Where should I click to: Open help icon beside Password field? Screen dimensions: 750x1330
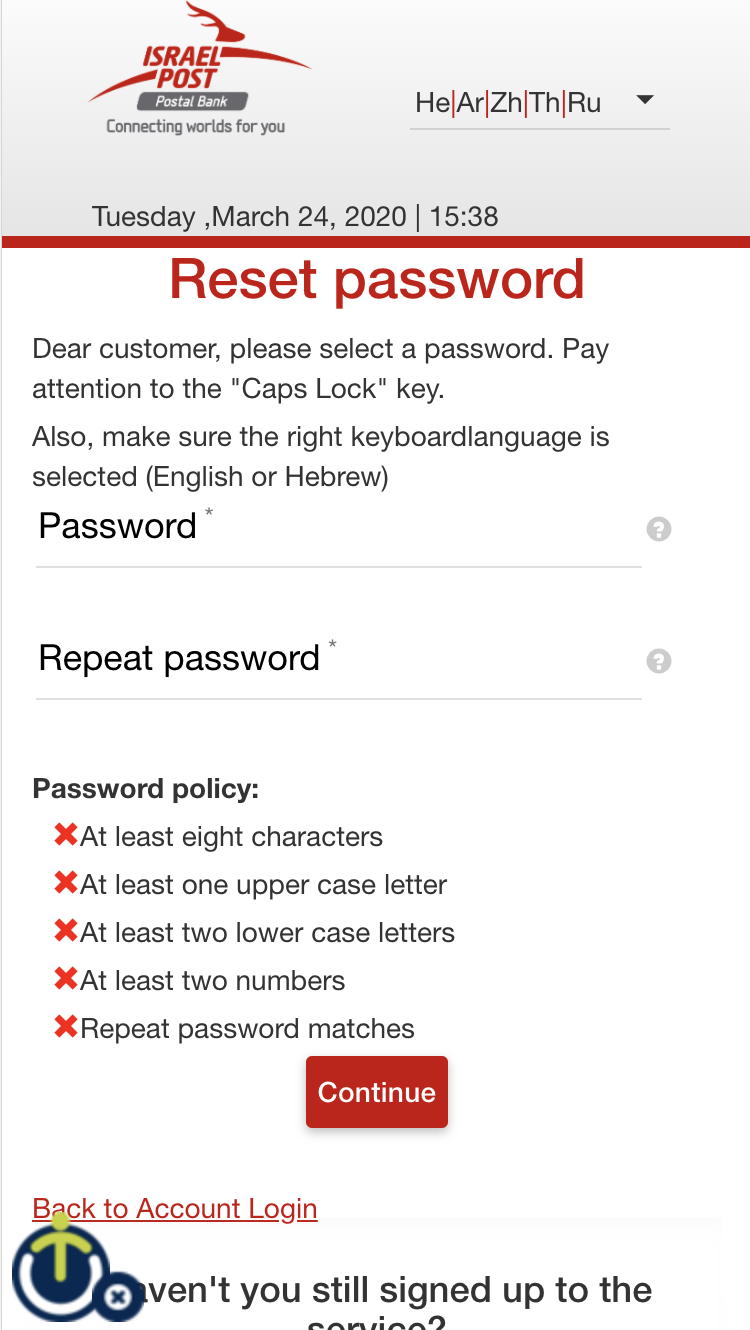pos(658,529)
